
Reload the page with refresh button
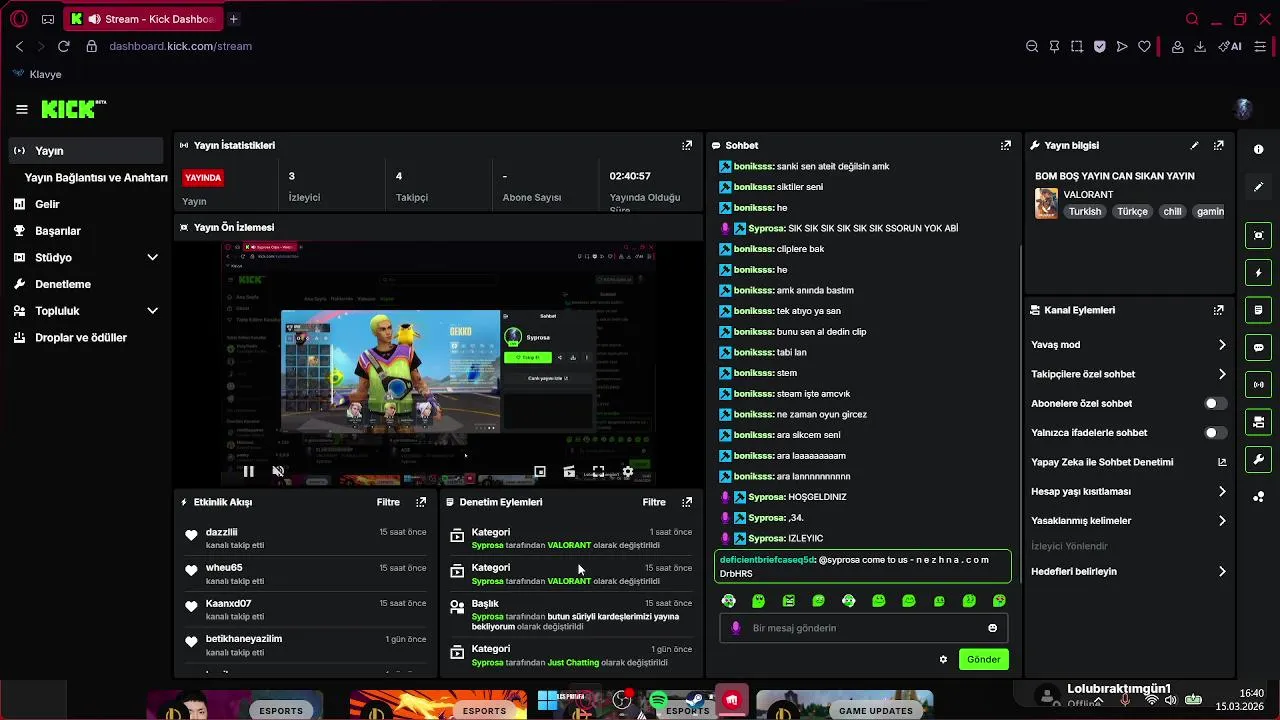(63, 46)
